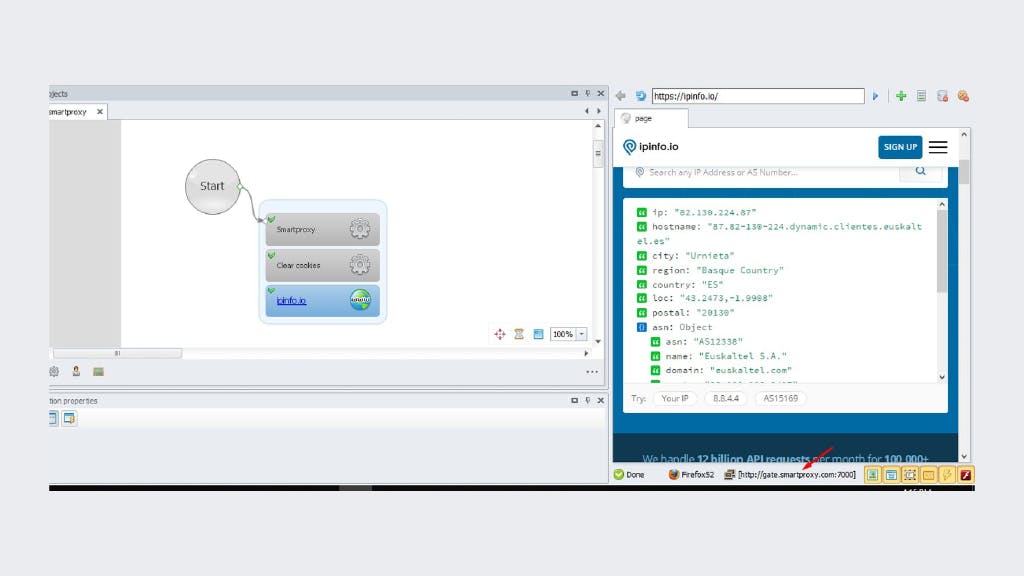Click gear icon on Smartproxy block
Screen dimensions: 1024x576
pyautogui.click(x=359, y=229)
